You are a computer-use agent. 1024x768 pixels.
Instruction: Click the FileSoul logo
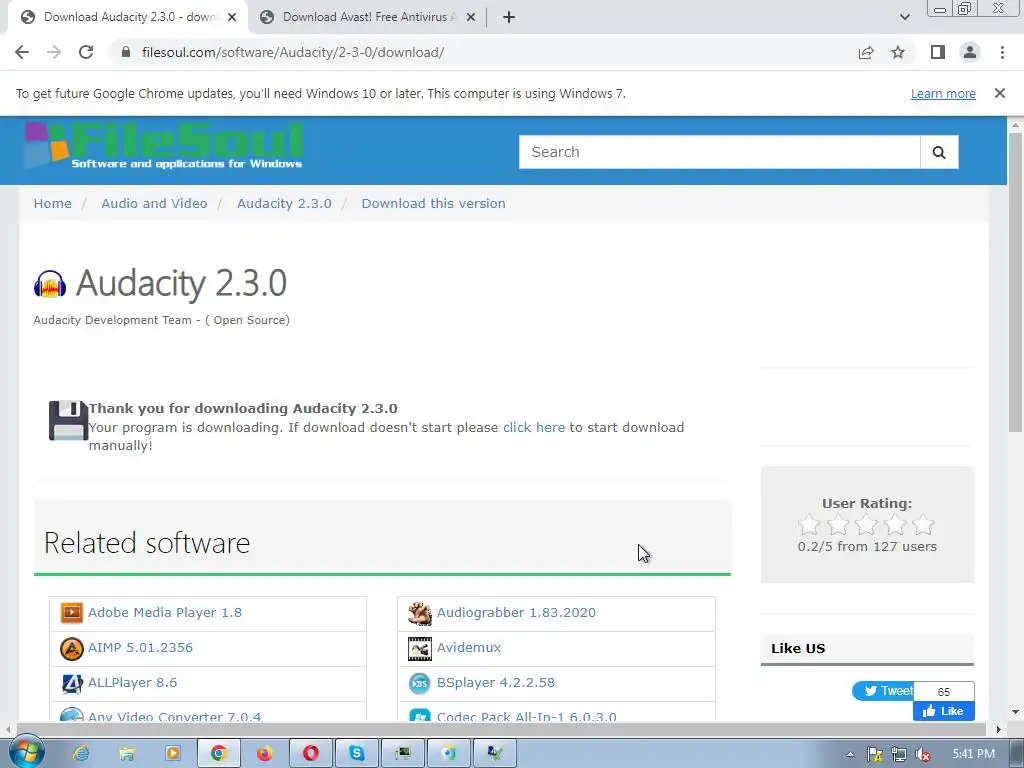click(164, 146)
